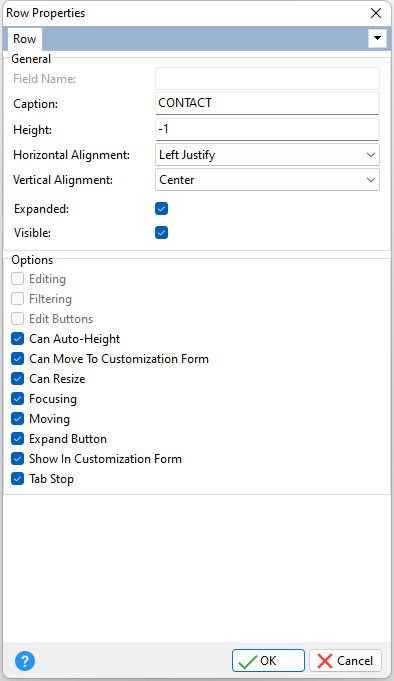The width and height of the screenshot is (394, 681).
Task: Uncheck the Visible checkbox
Action: [162, 233]
